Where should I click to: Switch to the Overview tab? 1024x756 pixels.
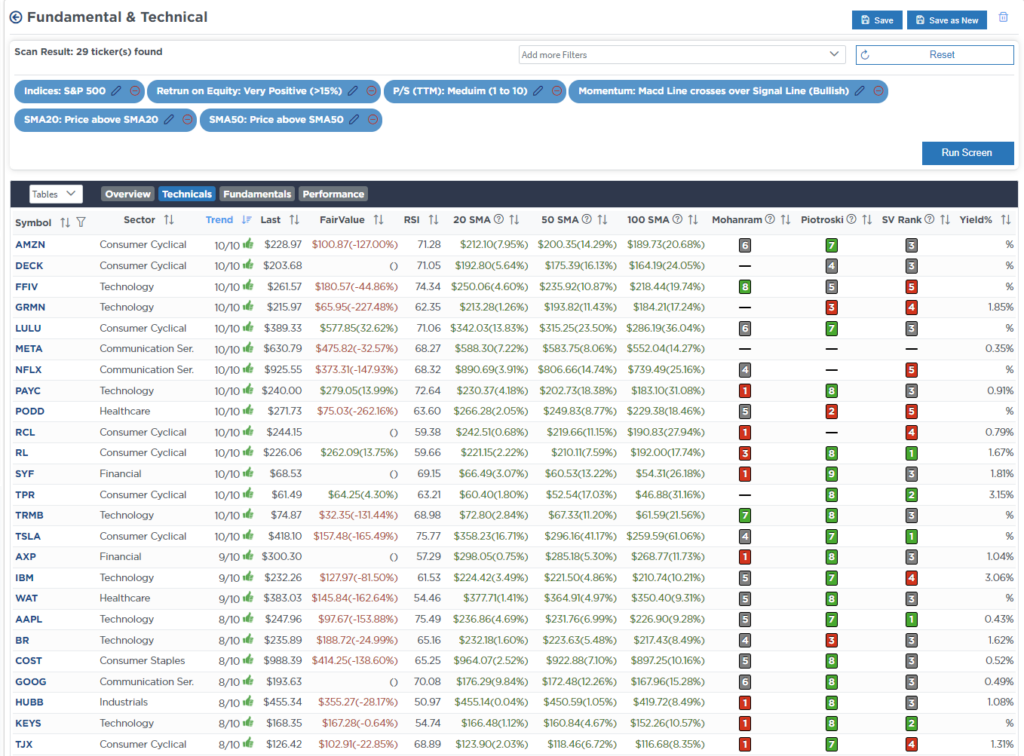(127, 194)
